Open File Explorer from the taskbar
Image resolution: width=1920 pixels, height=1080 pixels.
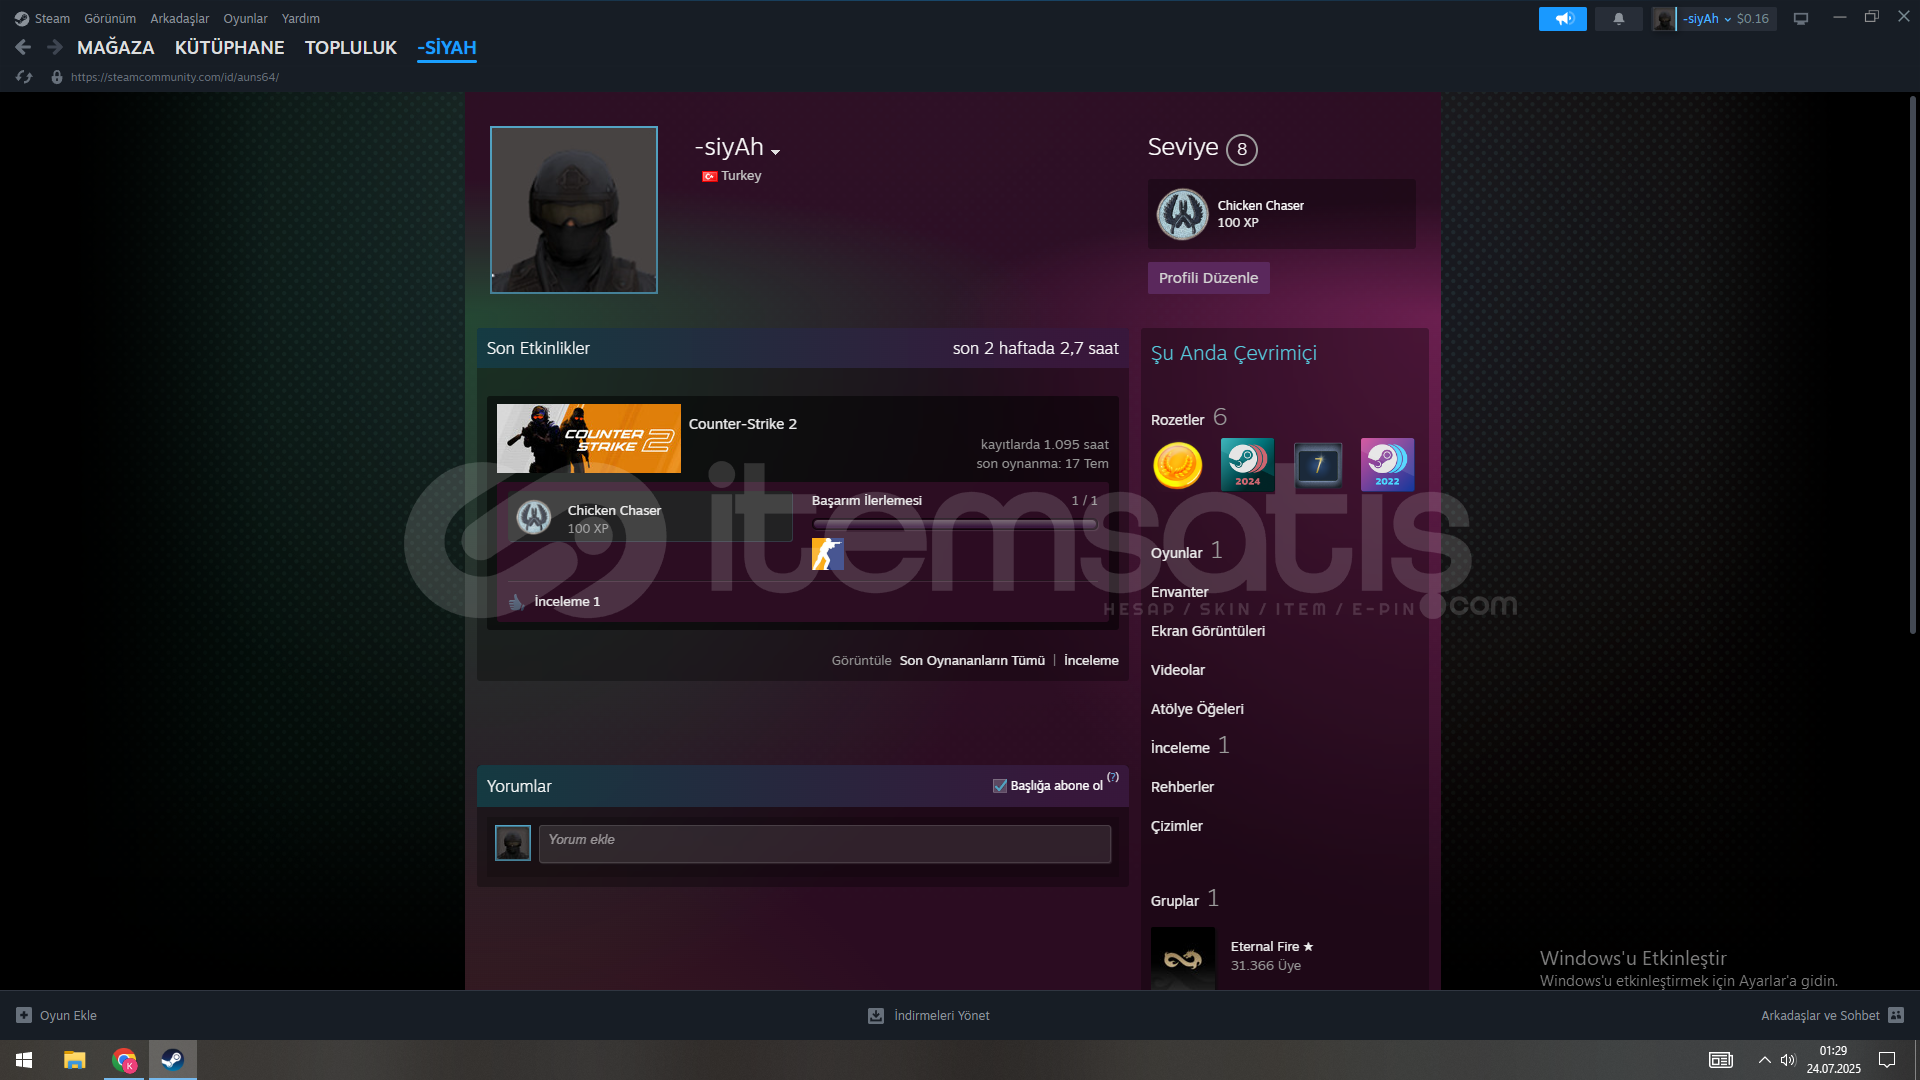(75, 1060)
